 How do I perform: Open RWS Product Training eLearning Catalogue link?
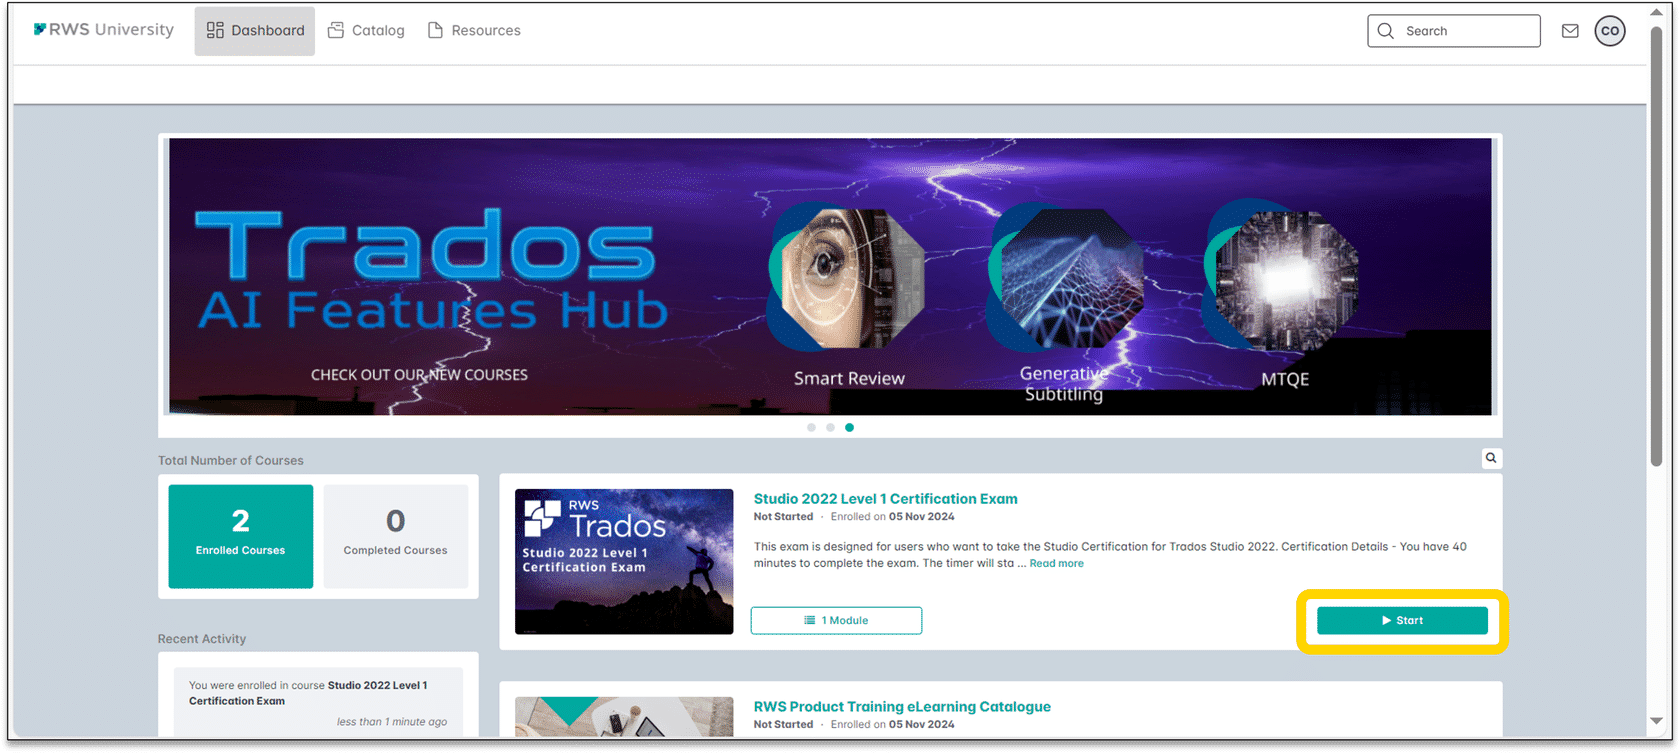(902, 707)
